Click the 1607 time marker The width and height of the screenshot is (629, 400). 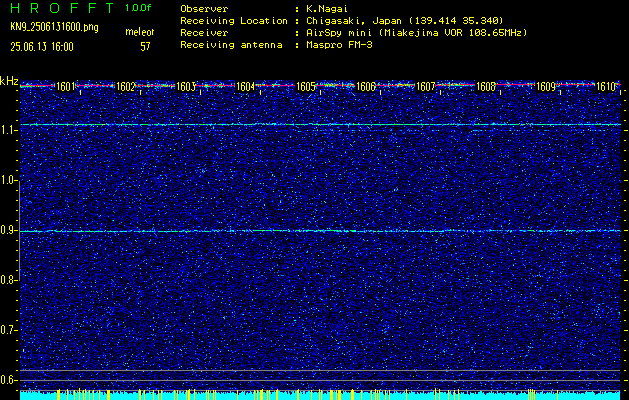[426, 87]
